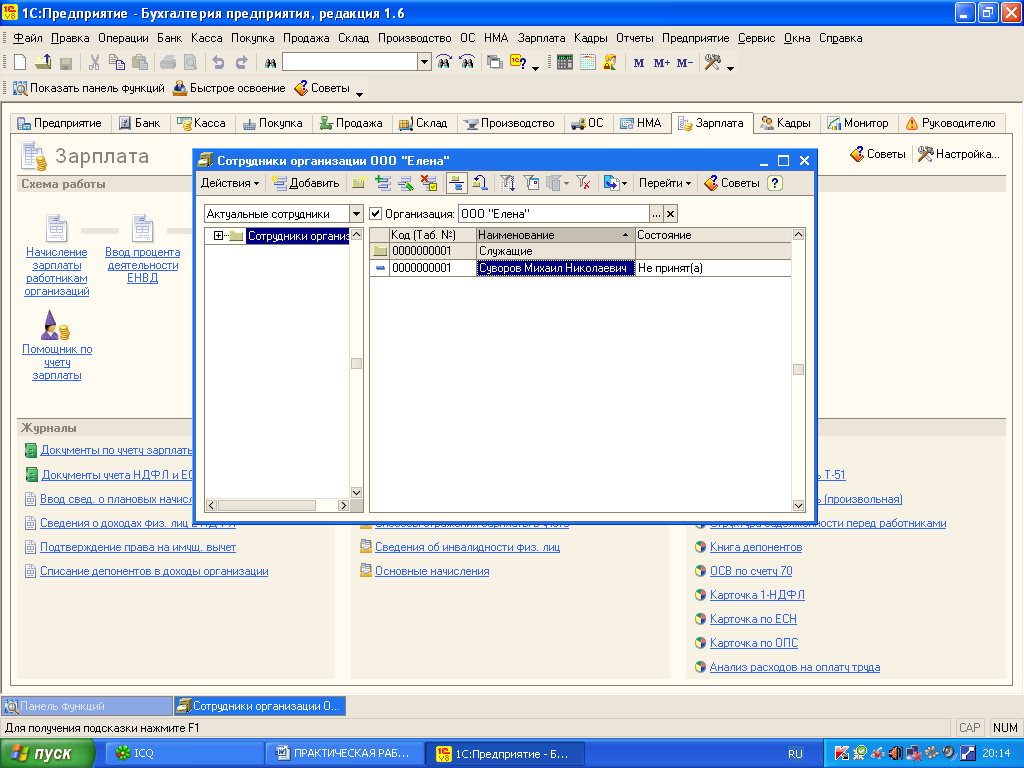
Task: Open the Актуальные сотрудники dropdown
Action: 356,214
